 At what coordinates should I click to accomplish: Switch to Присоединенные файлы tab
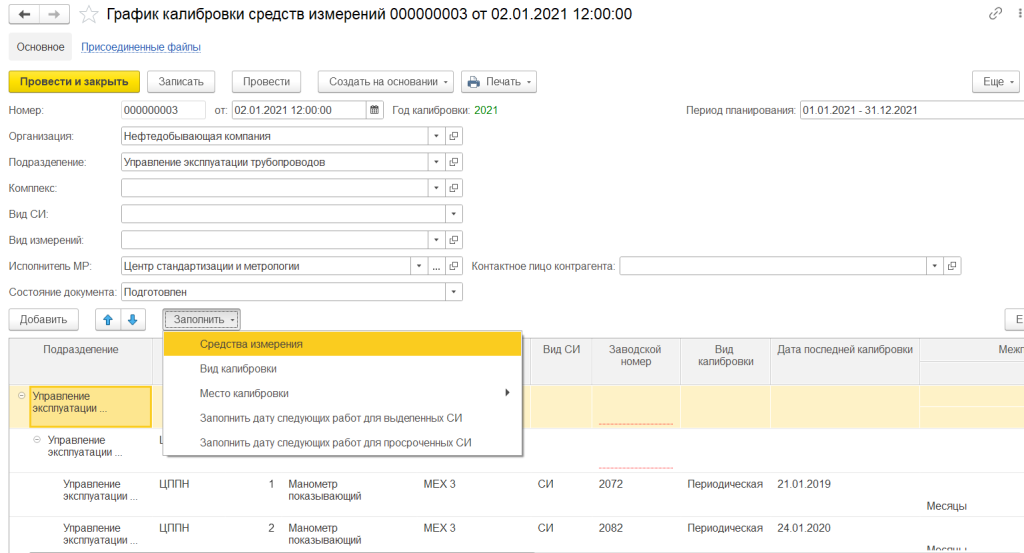[140, 47]
